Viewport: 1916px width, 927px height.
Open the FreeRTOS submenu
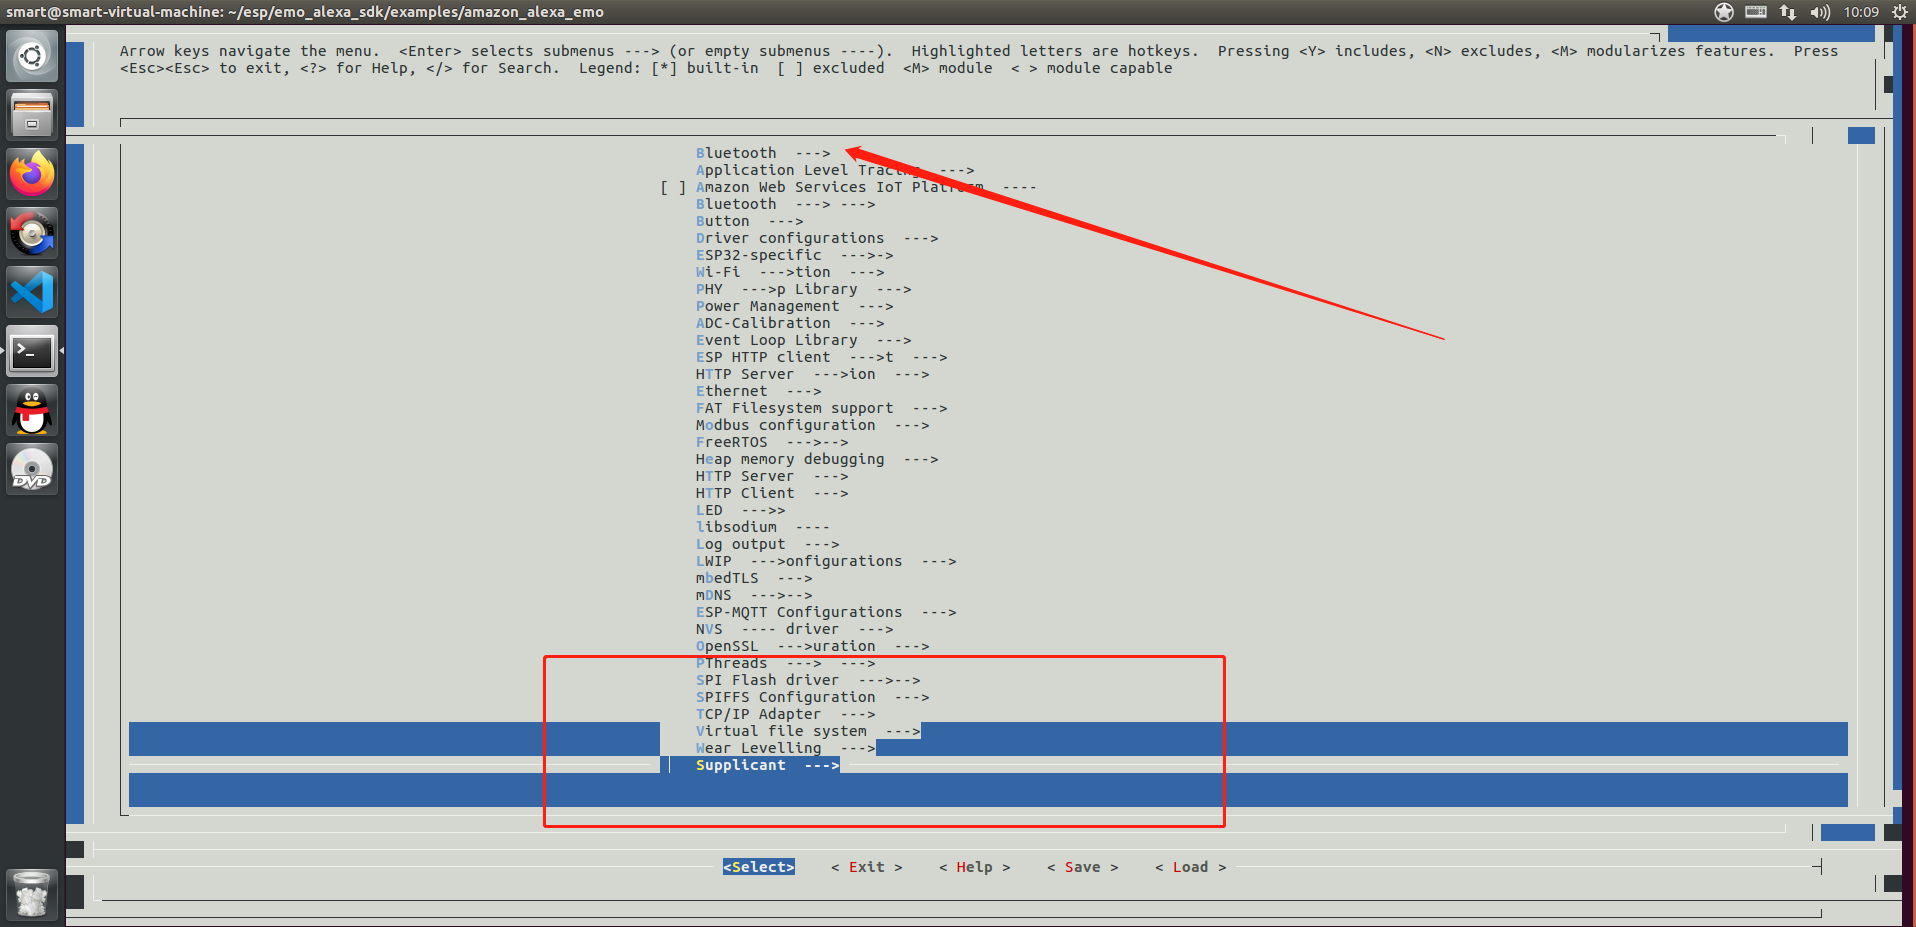(x=772, y=442)
